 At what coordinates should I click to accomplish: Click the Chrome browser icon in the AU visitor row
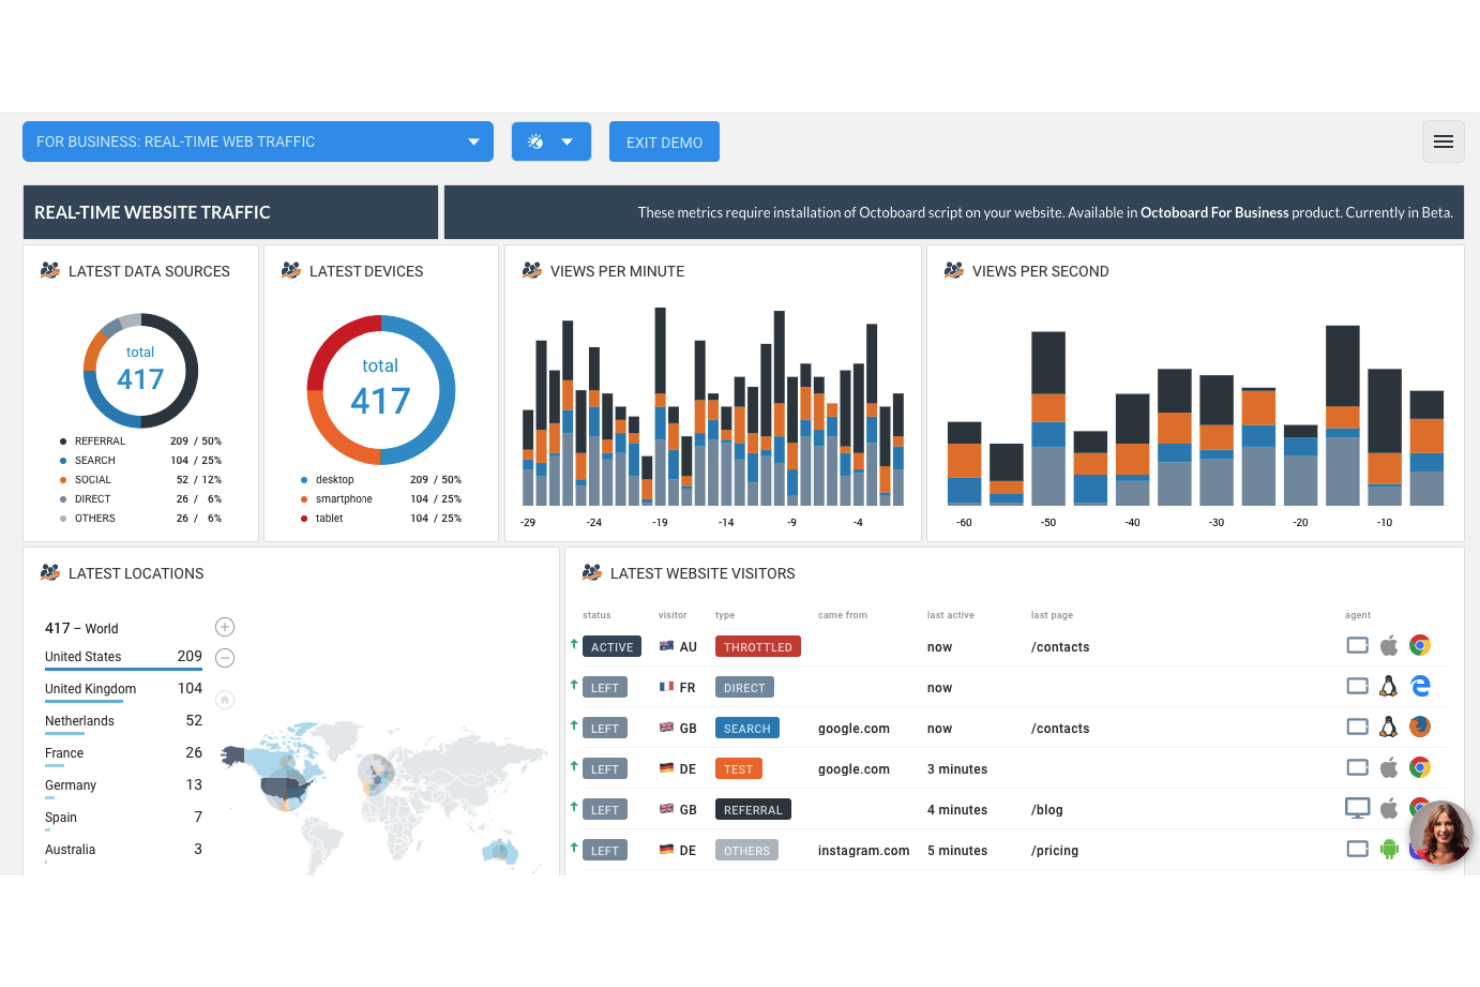[1420, 646]
